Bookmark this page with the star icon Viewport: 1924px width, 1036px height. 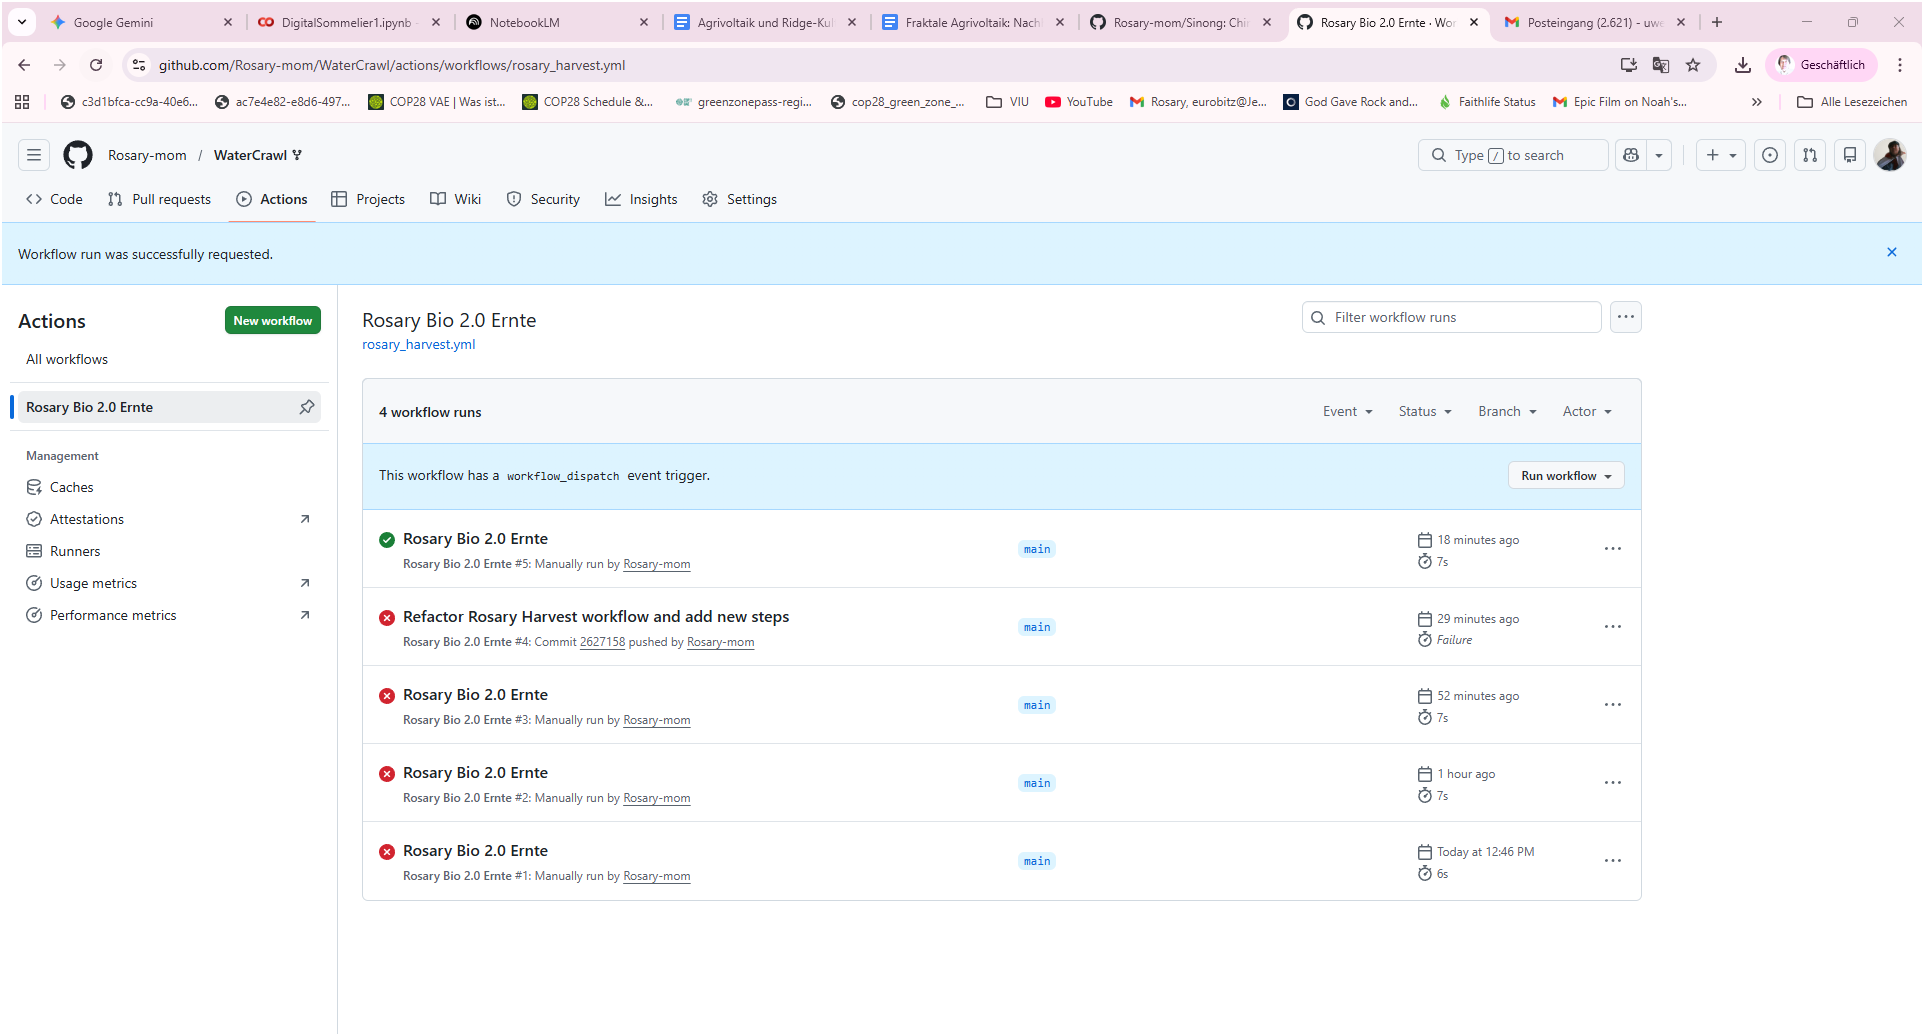pos(1693,65)
